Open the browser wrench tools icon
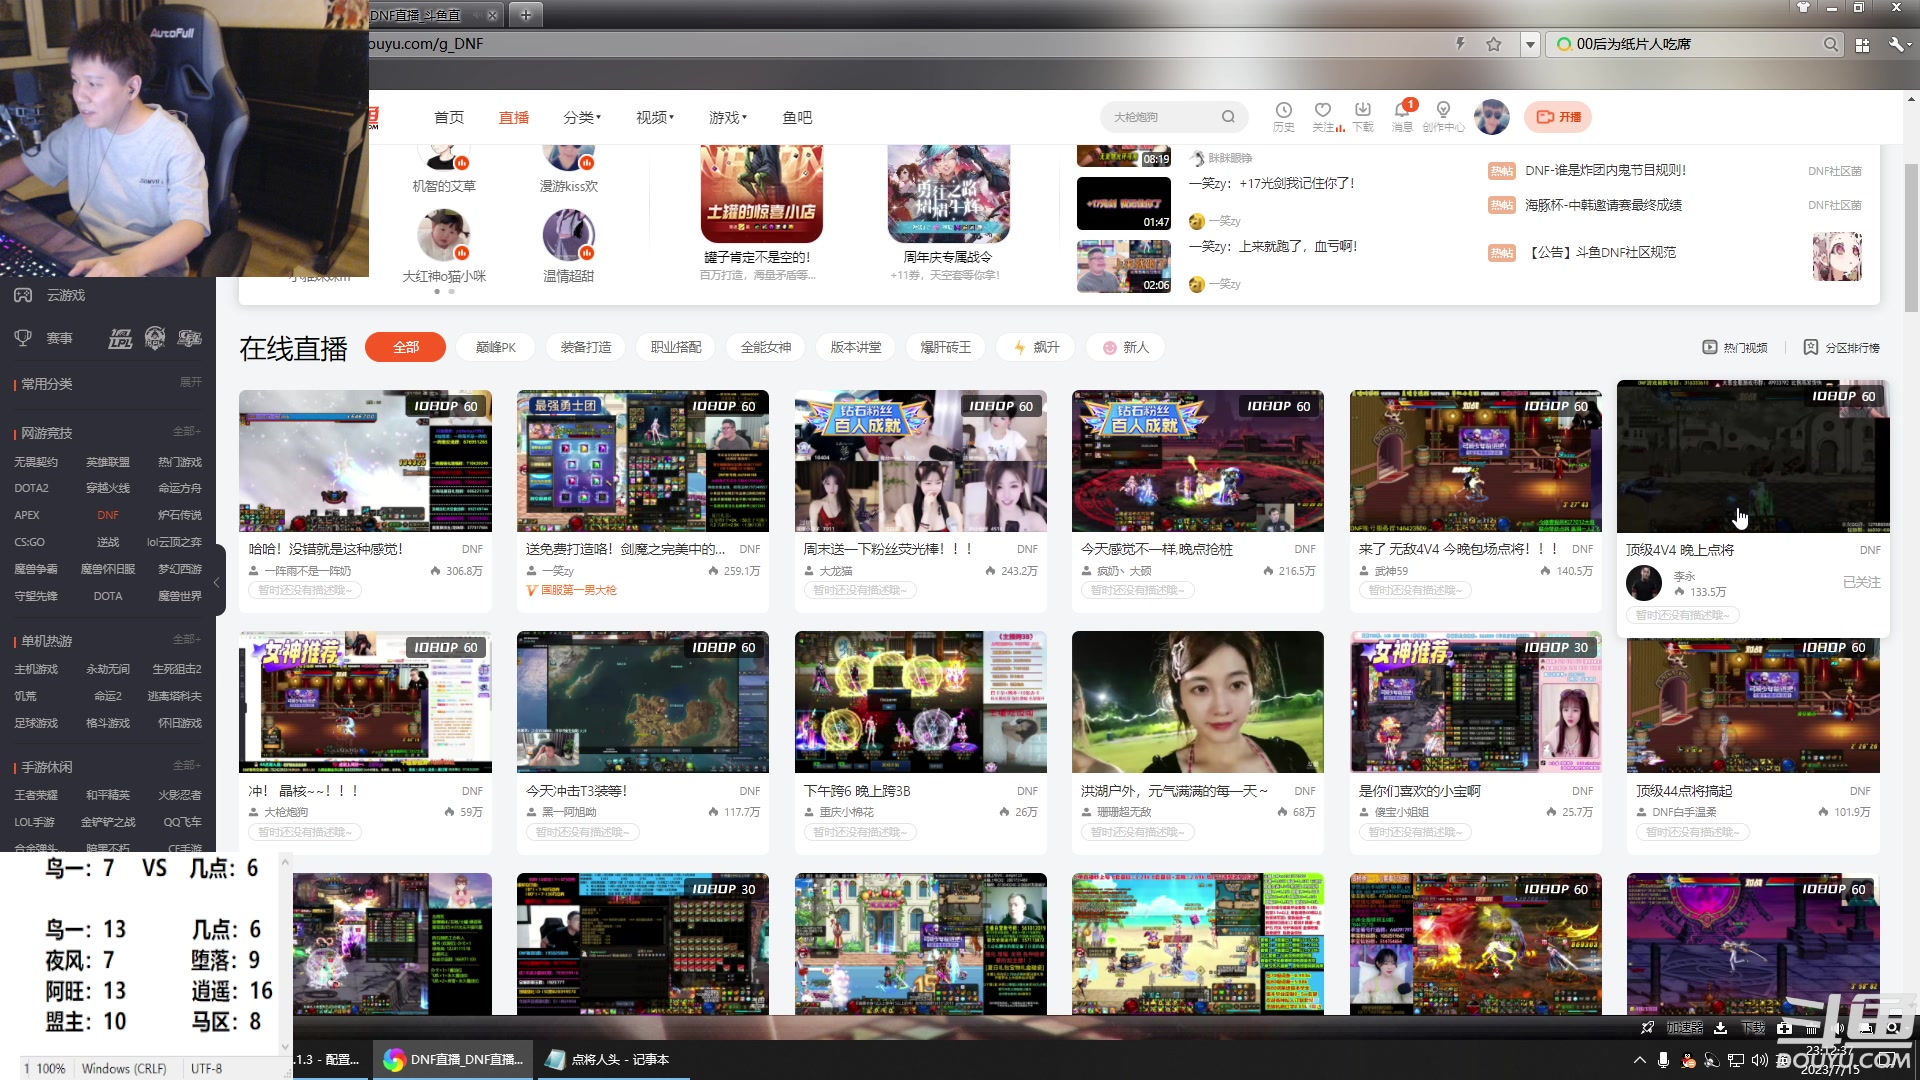The image size is (1920, 1080). [1897, 44]
